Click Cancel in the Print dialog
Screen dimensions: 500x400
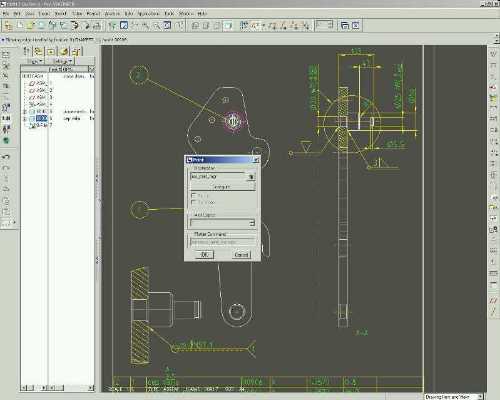tap(241, 255)
